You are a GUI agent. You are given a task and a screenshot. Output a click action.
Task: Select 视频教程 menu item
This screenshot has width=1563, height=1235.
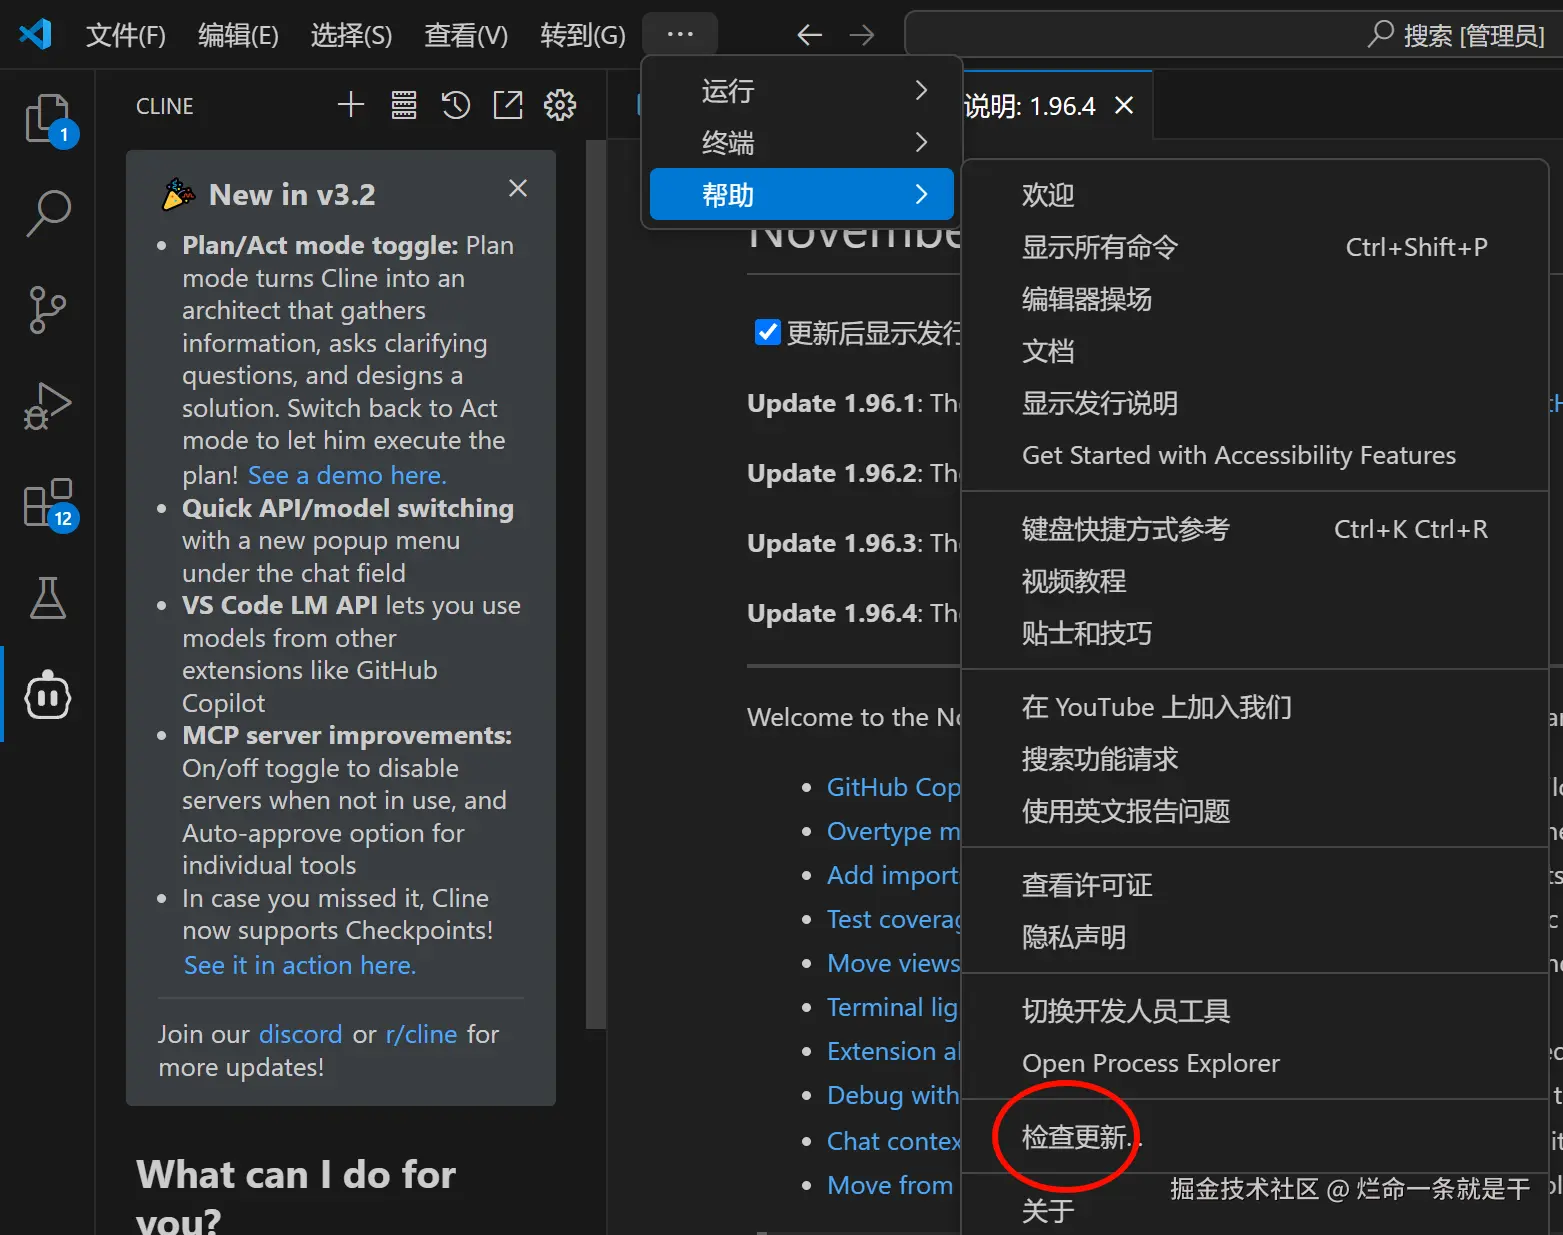pyautogui.click(x=1255, y=581)
